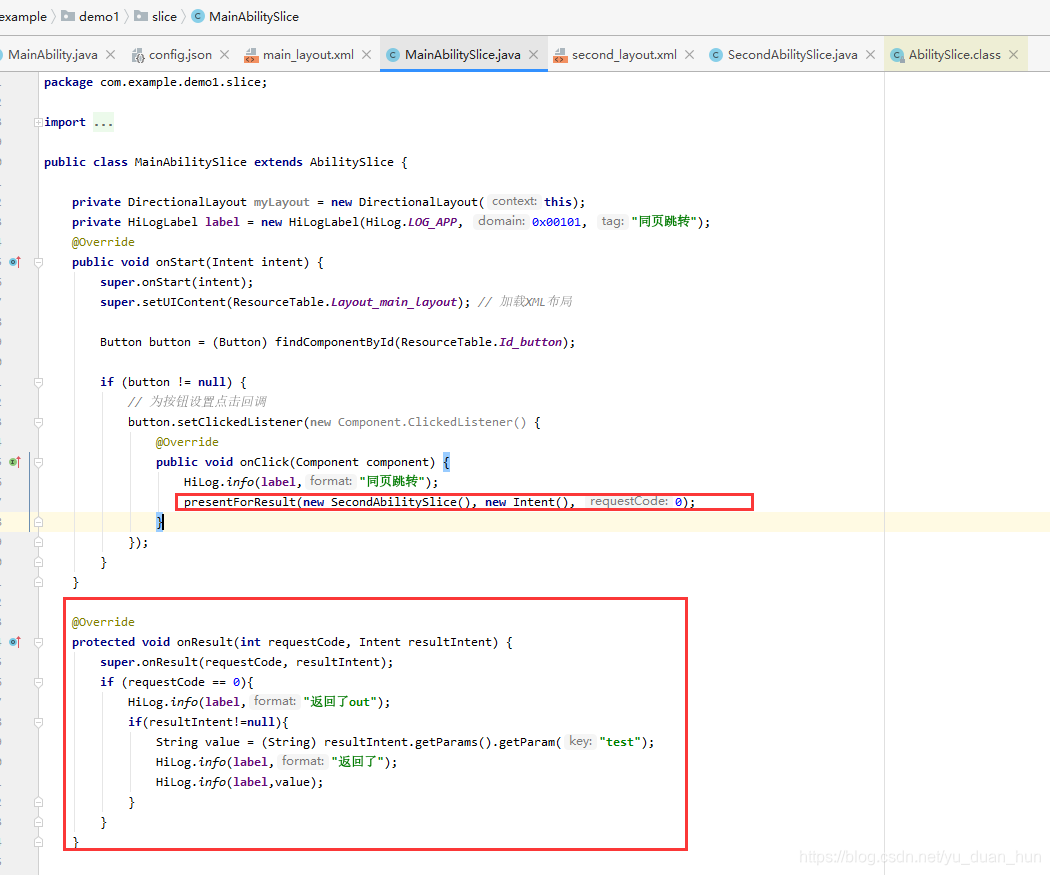Click the super.onResult call line
Viewport: 1050px width, 875px height.
tap(246, 662)
